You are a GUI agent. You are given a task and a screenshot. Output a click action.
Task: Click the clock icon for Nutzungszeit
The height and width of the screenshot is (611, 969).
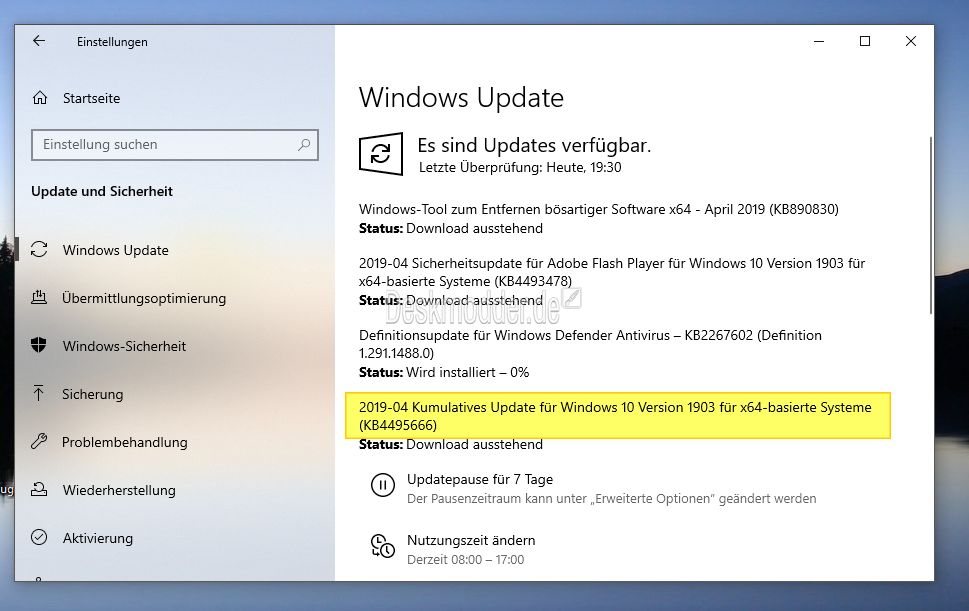(x=383, y=546)
